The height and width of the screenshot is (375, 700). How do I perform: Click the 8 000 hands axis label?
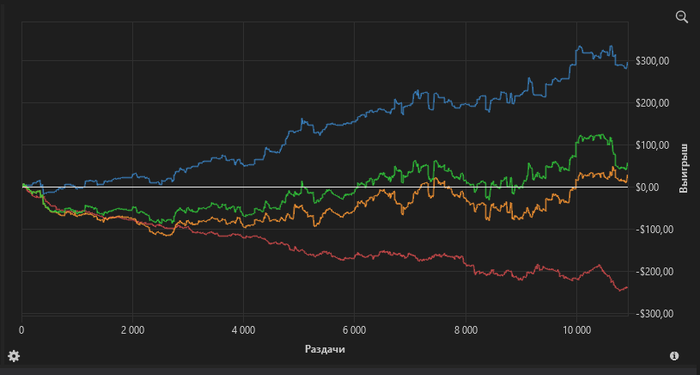click(x=466, y=331)
